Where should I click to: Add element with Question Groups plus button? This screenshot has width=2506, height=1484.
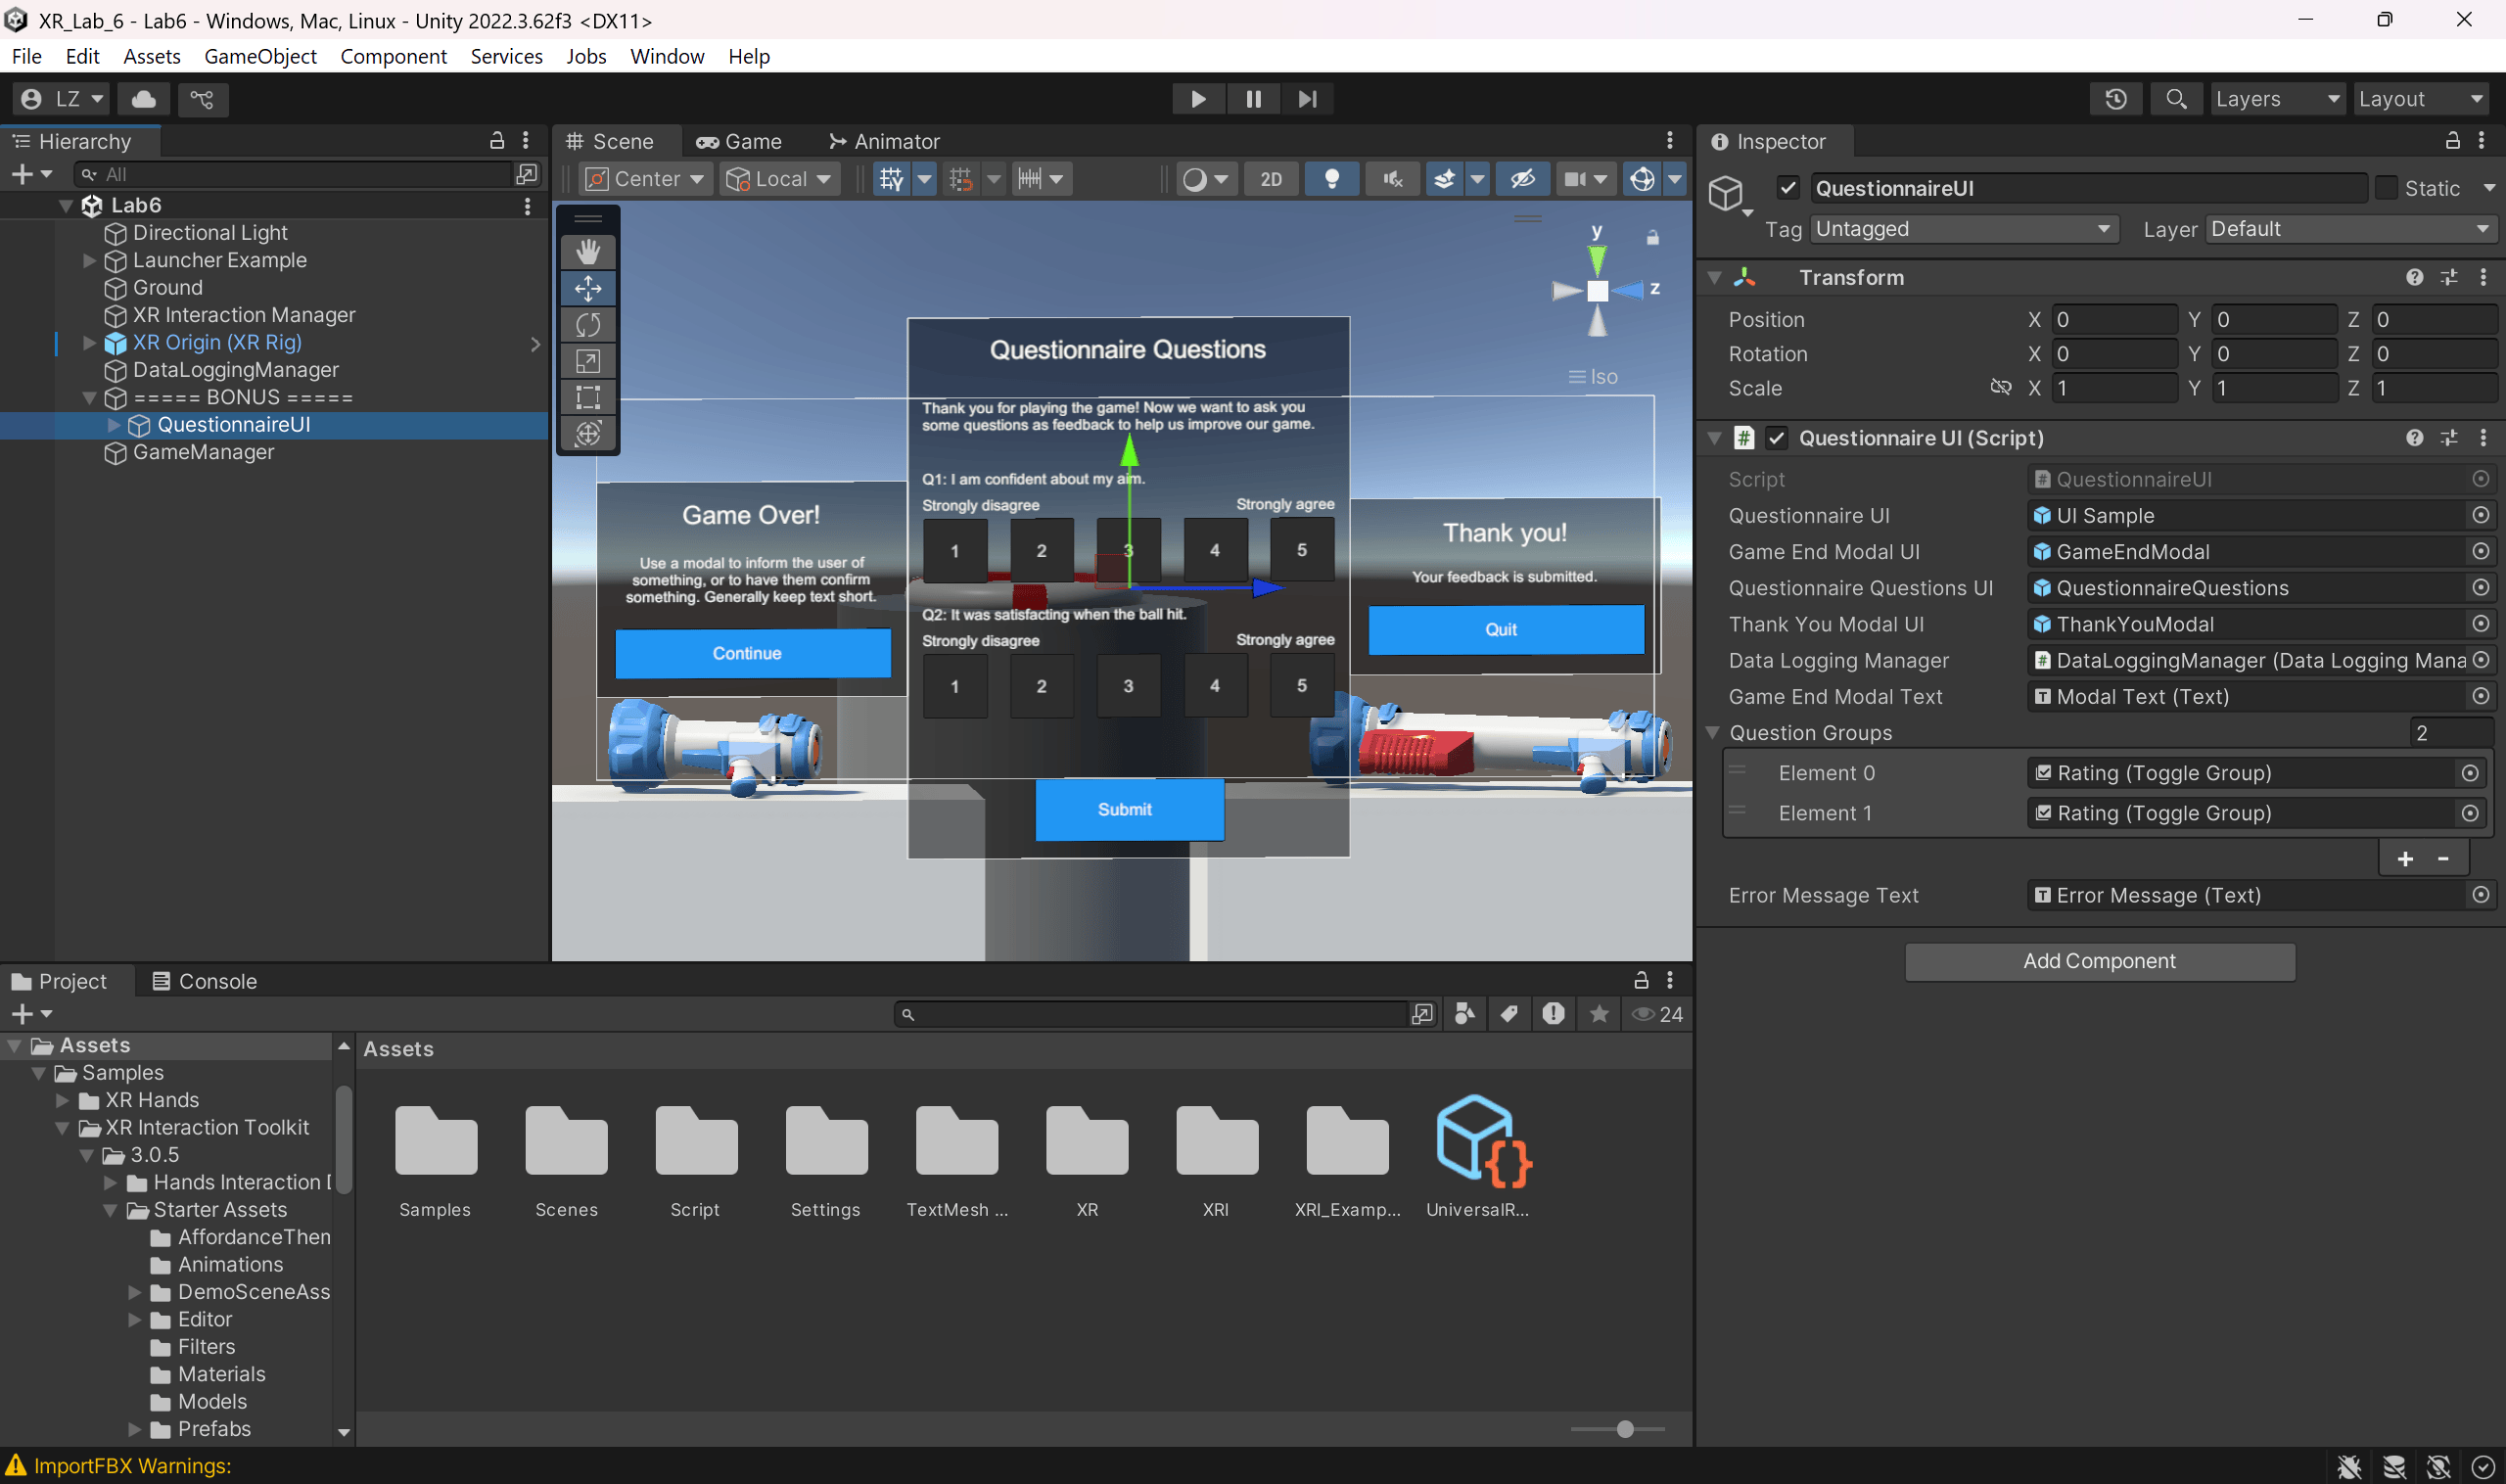(x=2405, y=859)
